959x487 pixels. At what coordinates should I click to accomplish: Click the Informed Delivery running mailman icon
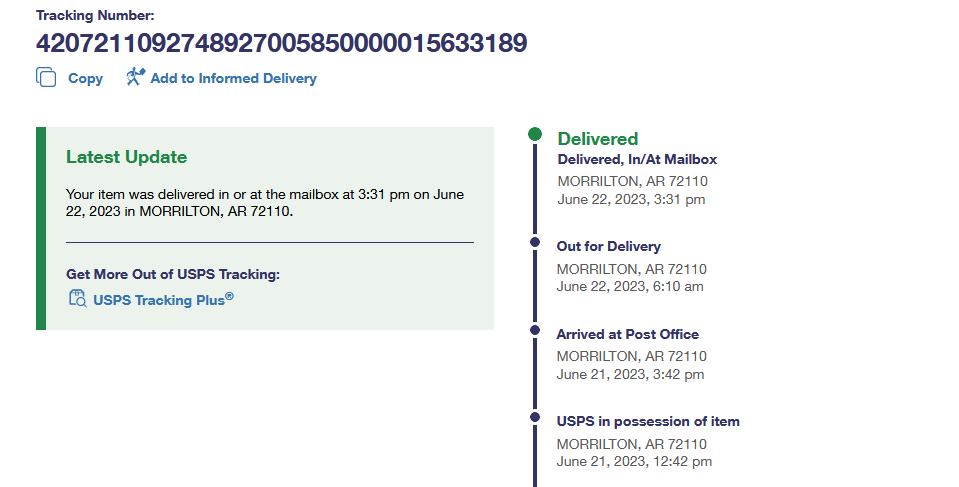[x=136, y=77]
